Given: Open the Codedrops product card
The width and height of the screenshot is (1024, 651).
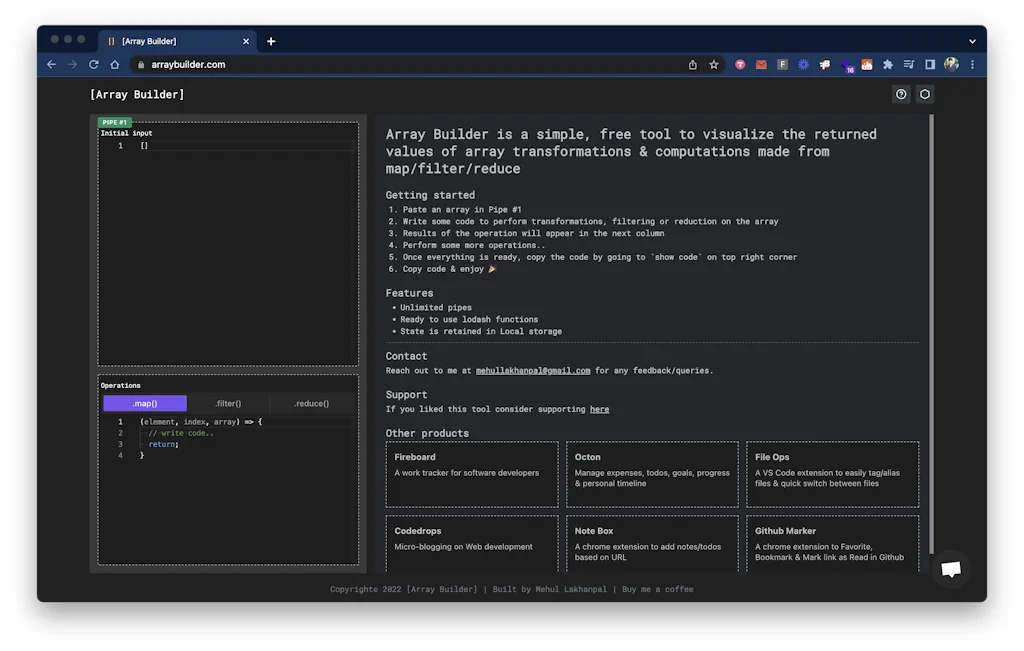Looking at the screenshot, I should coord(472,544).
